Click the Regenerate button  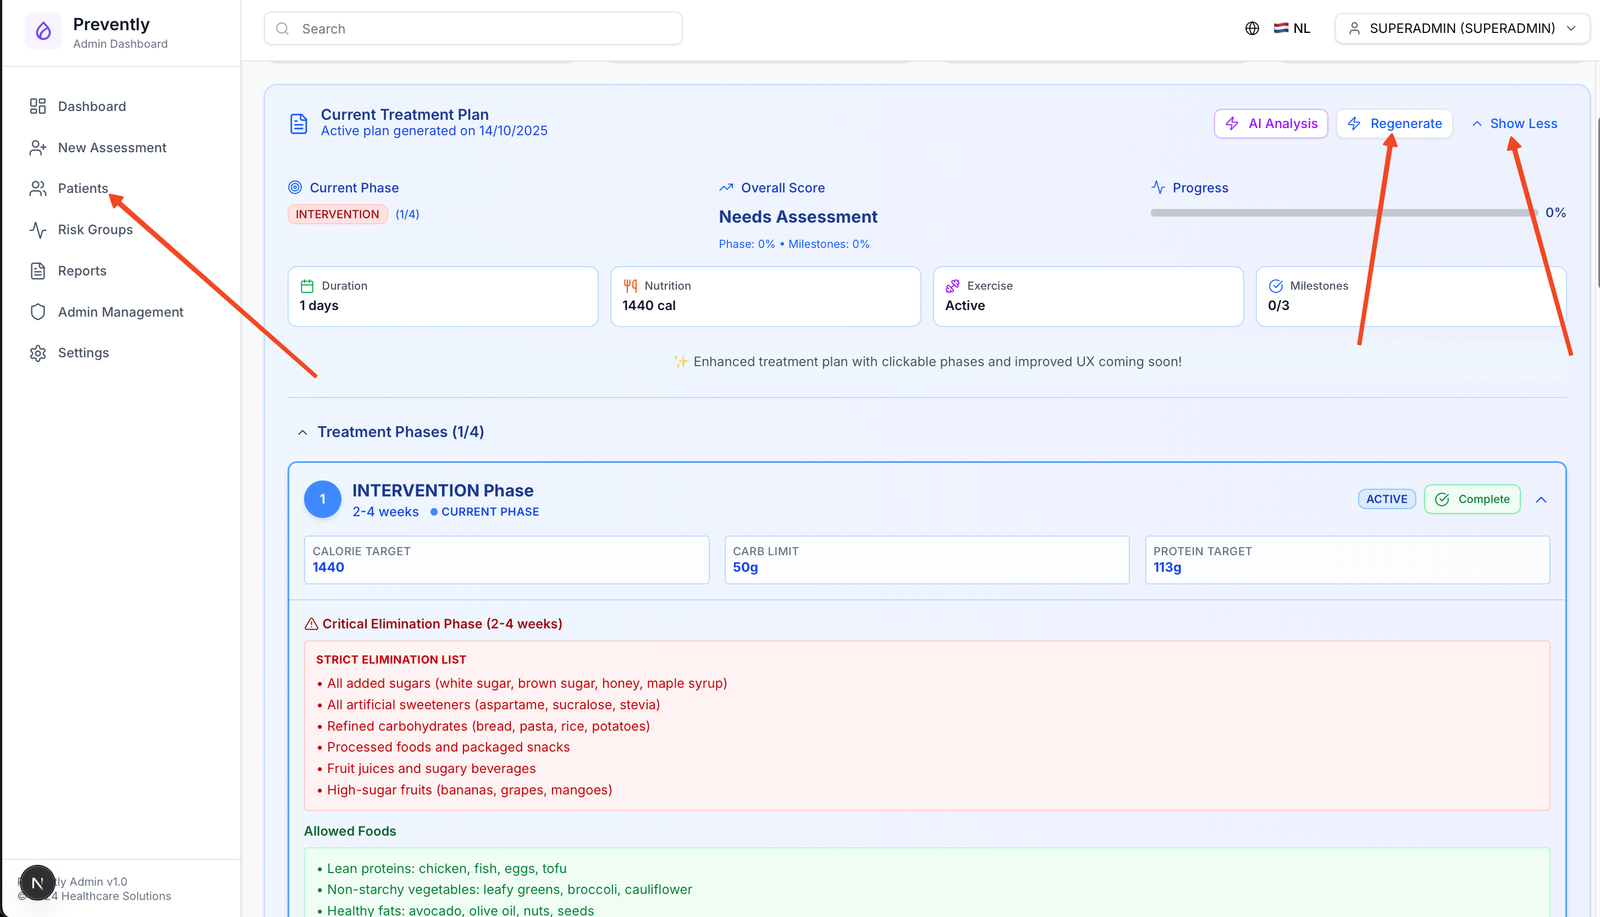(1394, 123)
